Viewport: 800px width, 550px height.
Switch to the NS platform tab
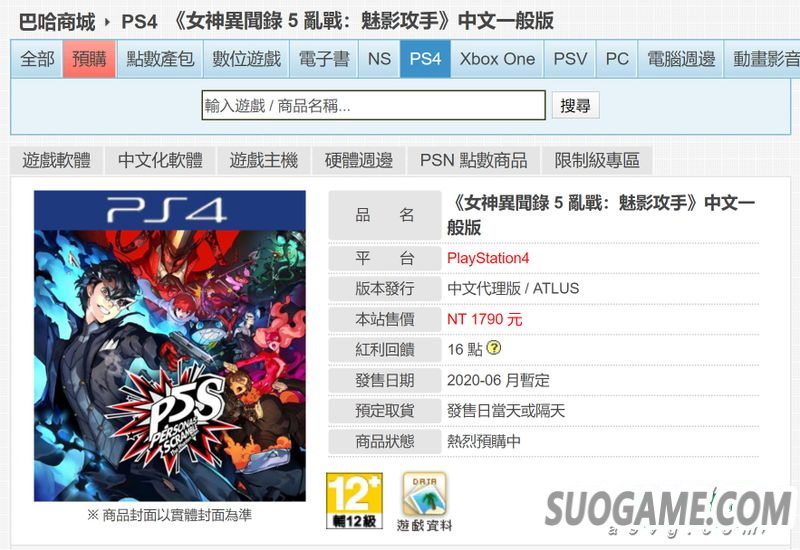click(379, 59)
